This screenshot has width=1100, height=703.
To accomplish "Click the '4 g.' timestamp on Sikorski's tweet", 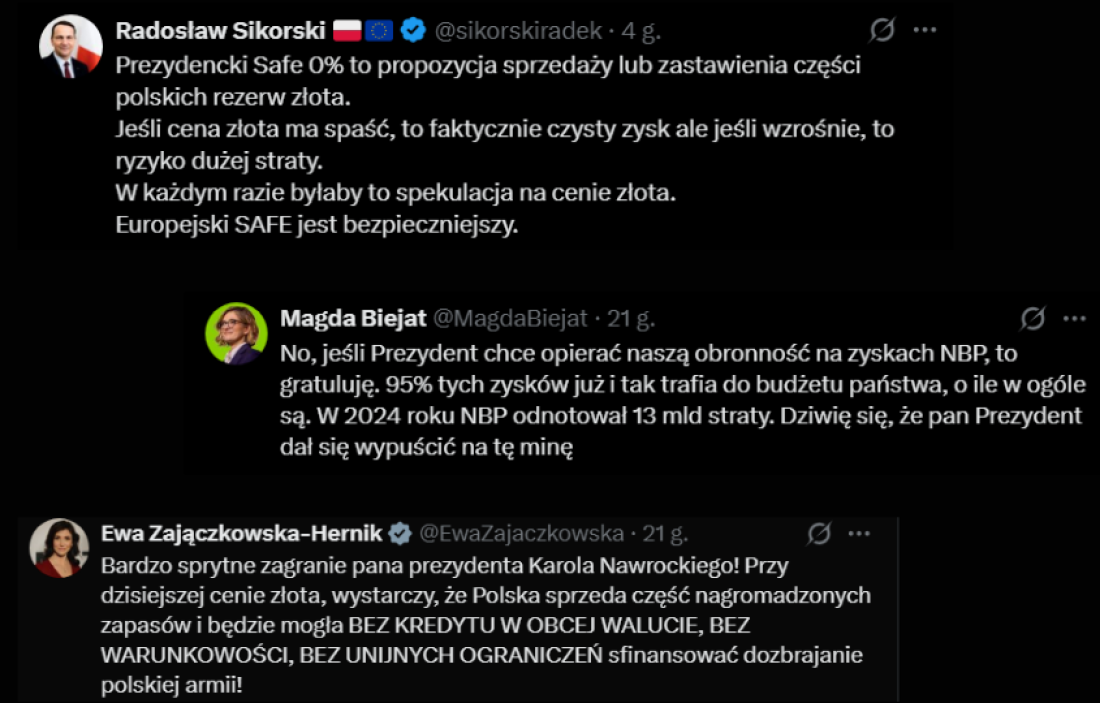I will (x=641, y=31).
